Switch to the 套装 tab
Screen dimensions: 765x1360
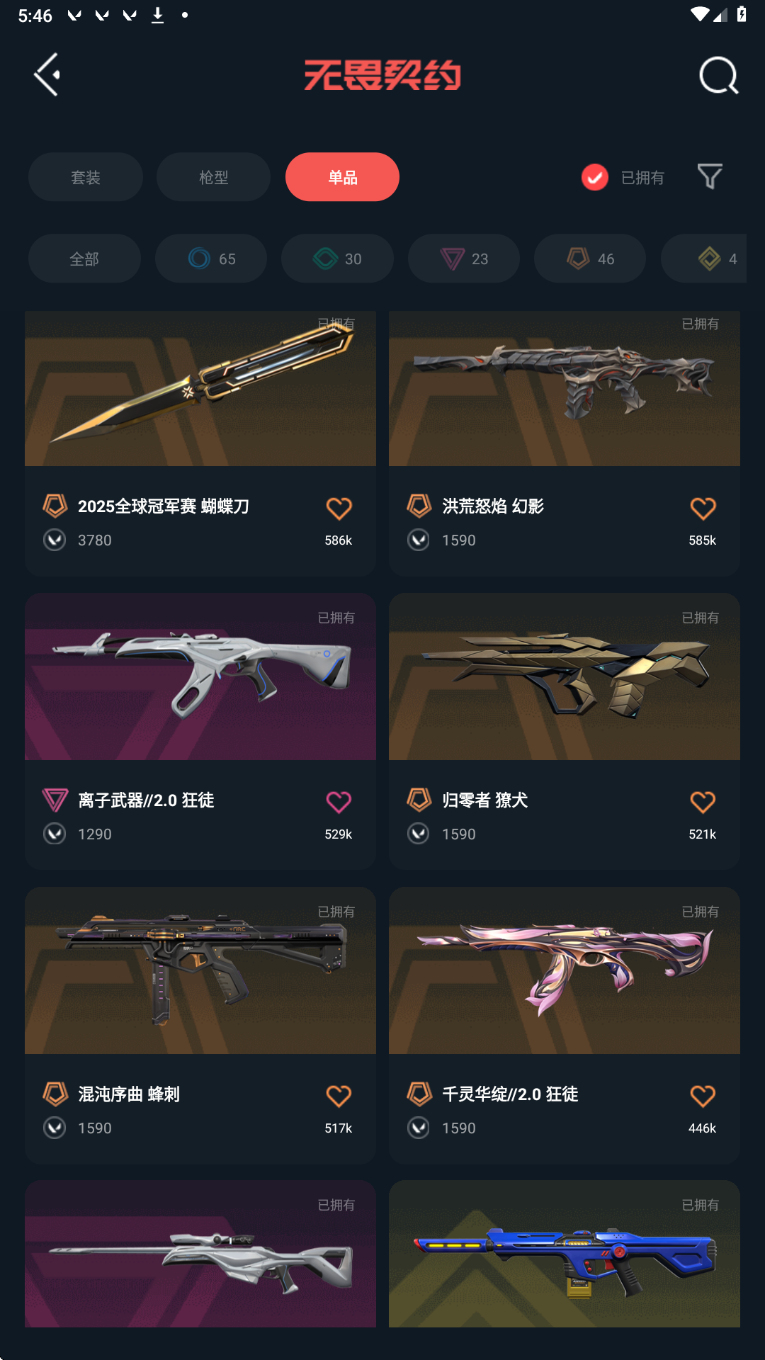point(85,177)
